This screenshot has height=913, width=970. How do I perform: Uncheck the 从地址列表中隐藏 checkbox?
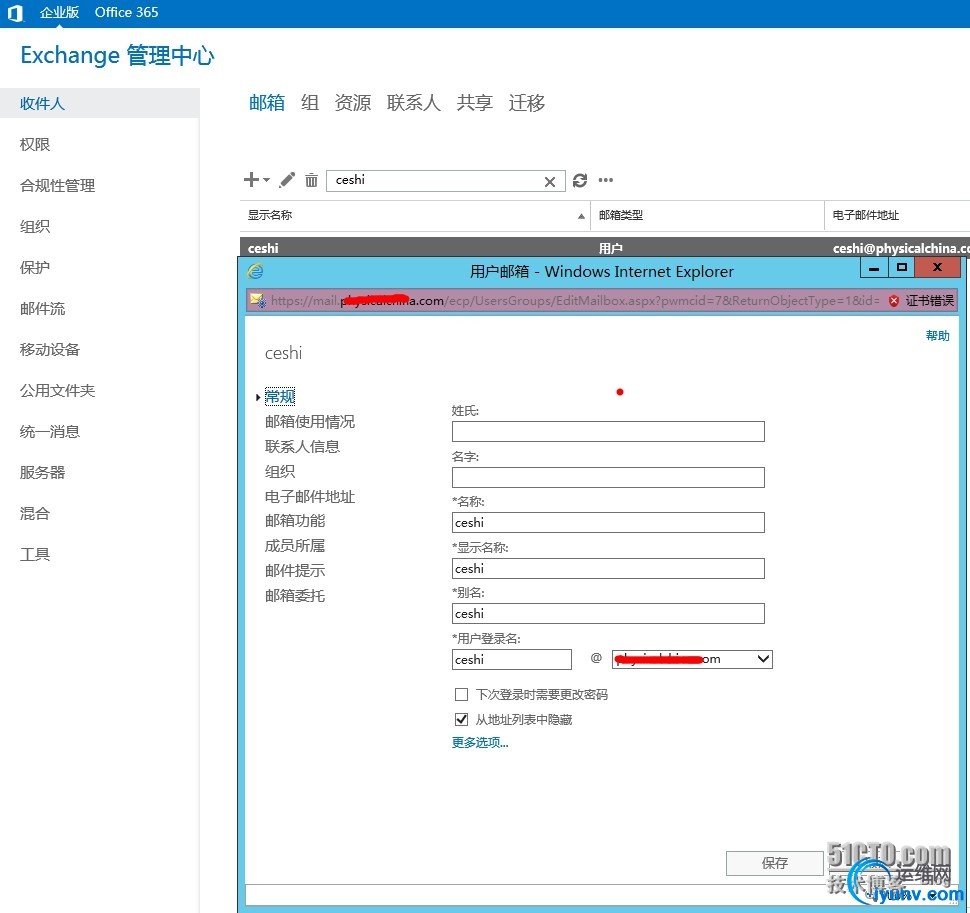pyautogui.click(x=461, y=719)
